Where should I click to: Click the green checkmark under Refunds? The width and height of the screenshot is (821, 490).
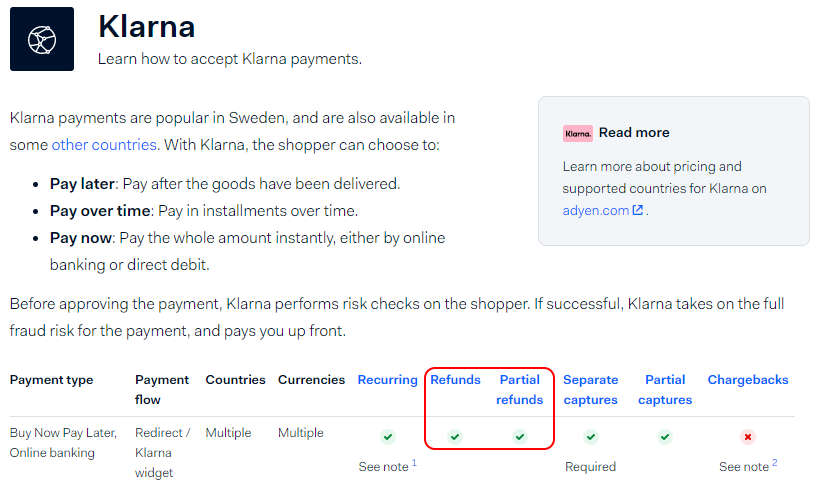[x=455, y=436]
